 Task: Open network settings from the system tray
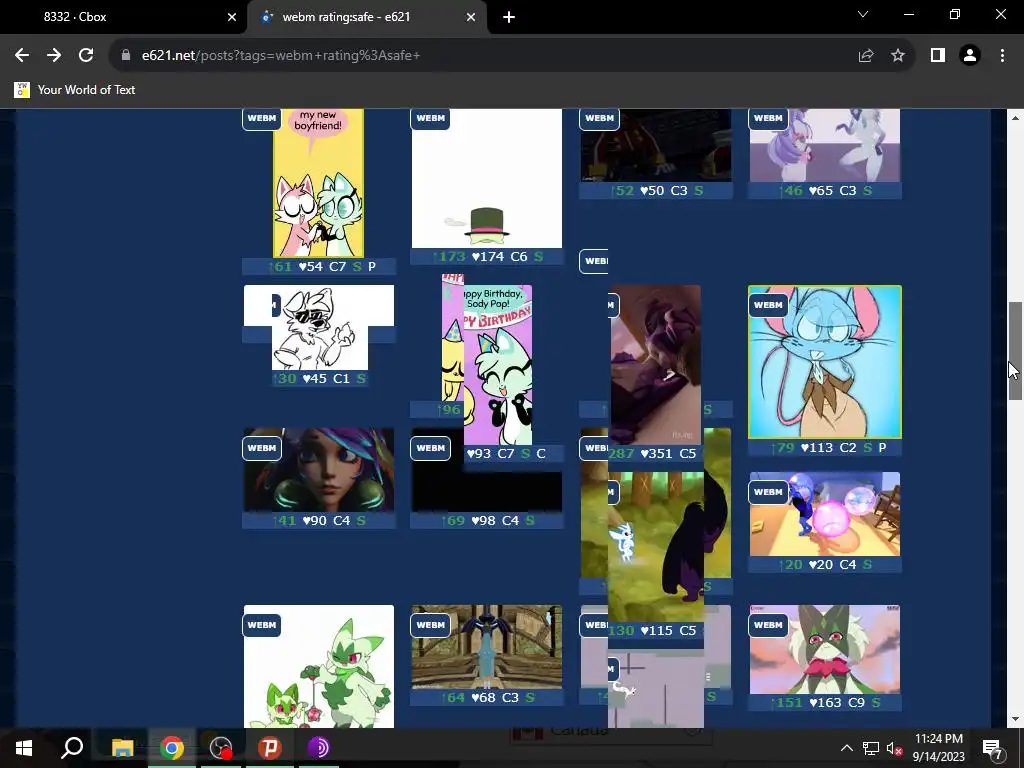871,748
